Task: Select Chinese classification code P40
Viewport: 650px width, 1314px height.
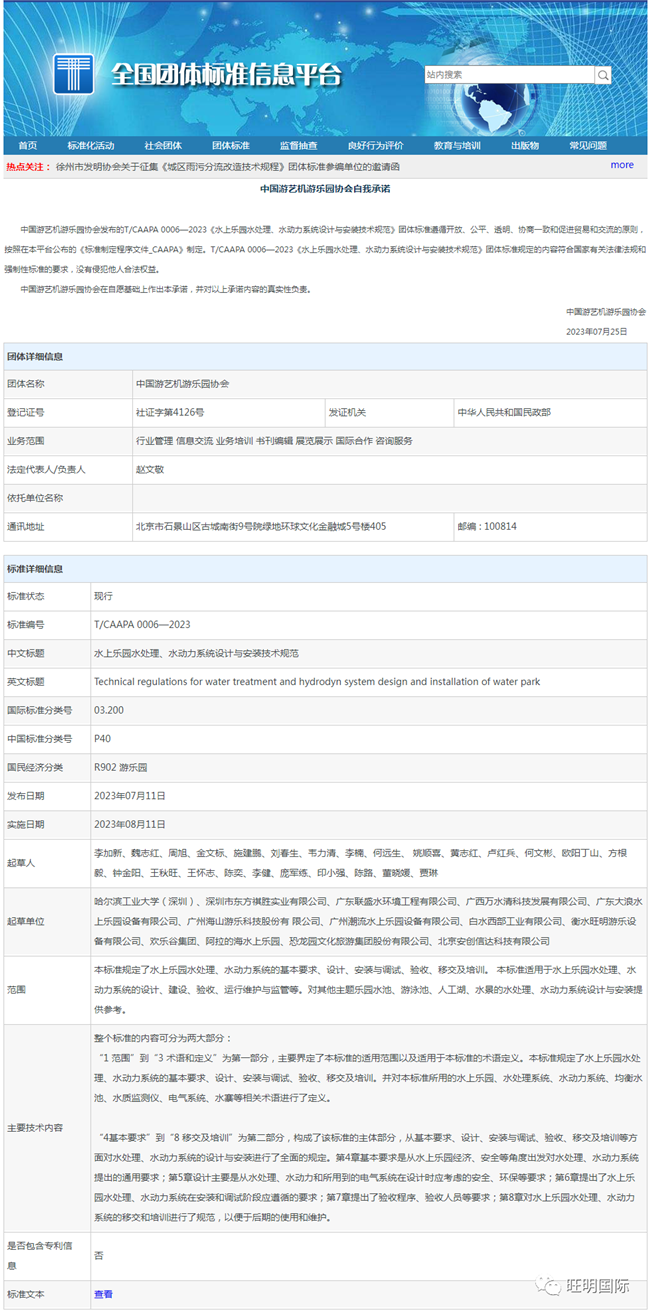Action: (102, 738)
